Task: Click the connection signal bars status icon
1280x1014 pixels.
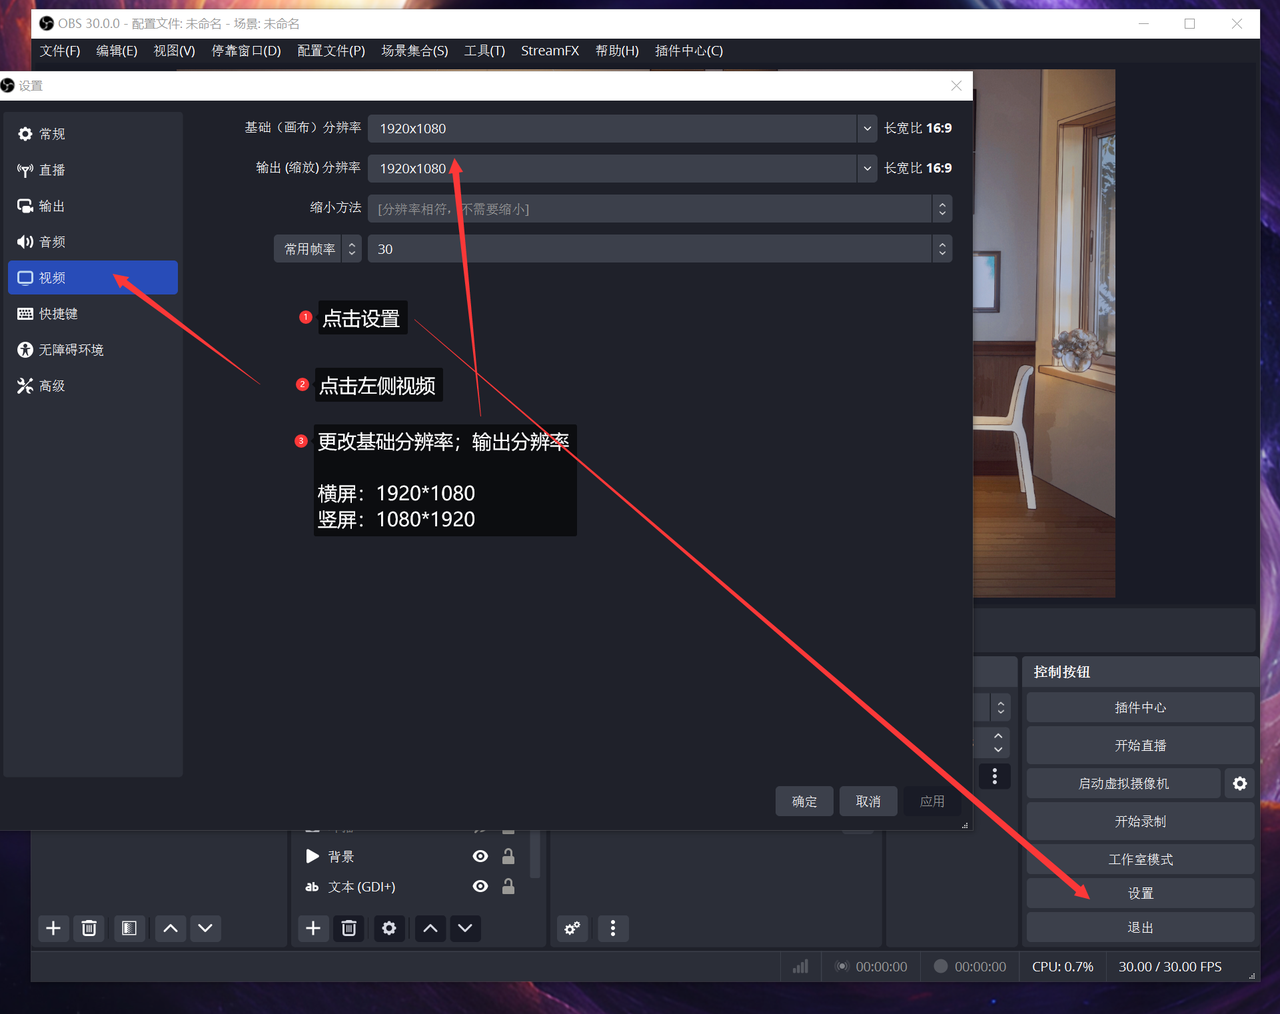Action: click(800, 967)
